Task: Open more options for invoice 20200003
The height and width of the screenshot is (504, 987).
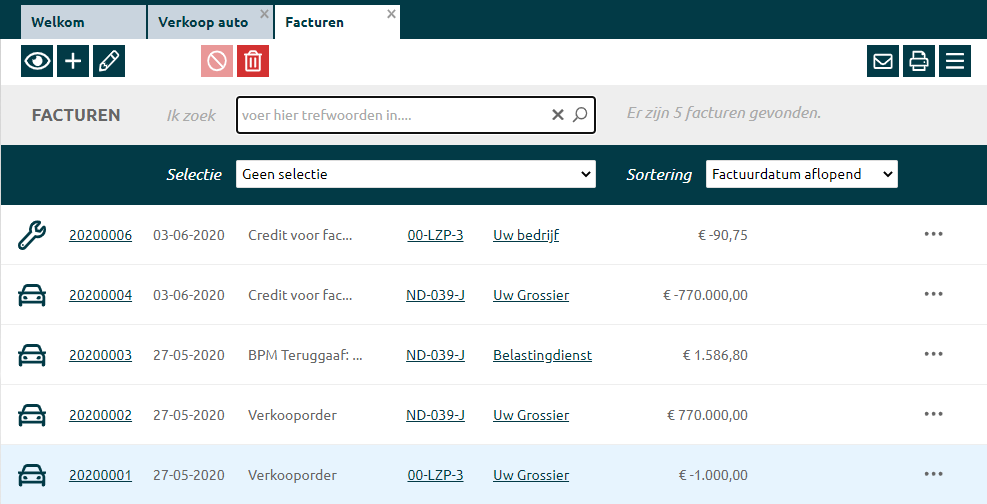Action: [x=934, y=354]
